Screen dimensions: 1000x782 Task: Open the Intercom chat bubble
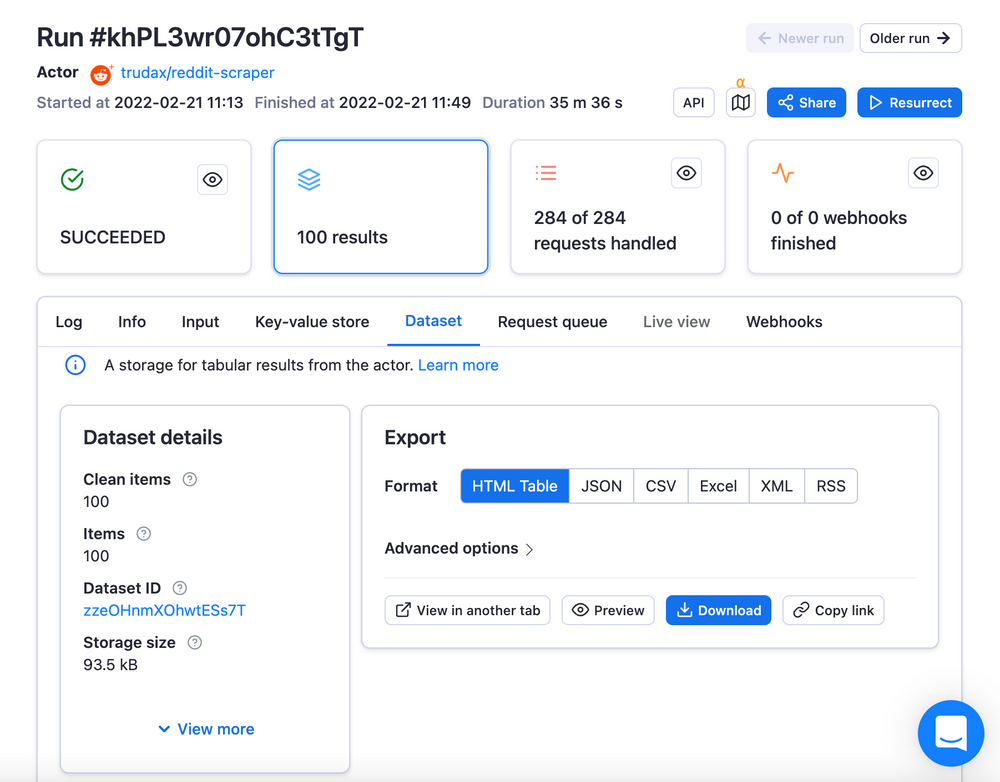tap(950, 733)
